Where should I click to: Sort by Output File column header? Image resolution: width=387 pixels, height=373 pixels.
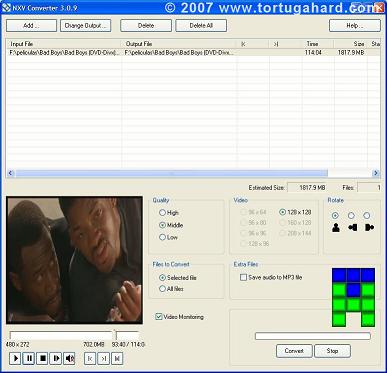pyautogui.click(x=179, y=44)
